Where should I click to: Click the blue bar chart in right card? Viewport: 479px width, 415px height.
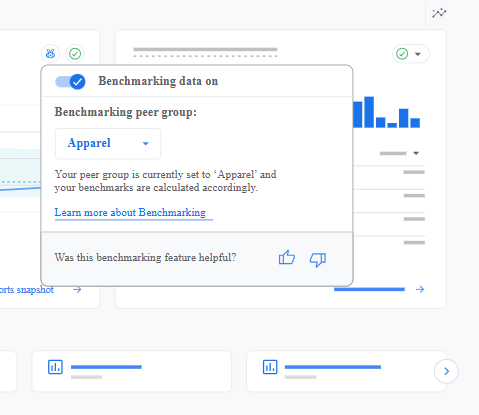pos(387,112)
